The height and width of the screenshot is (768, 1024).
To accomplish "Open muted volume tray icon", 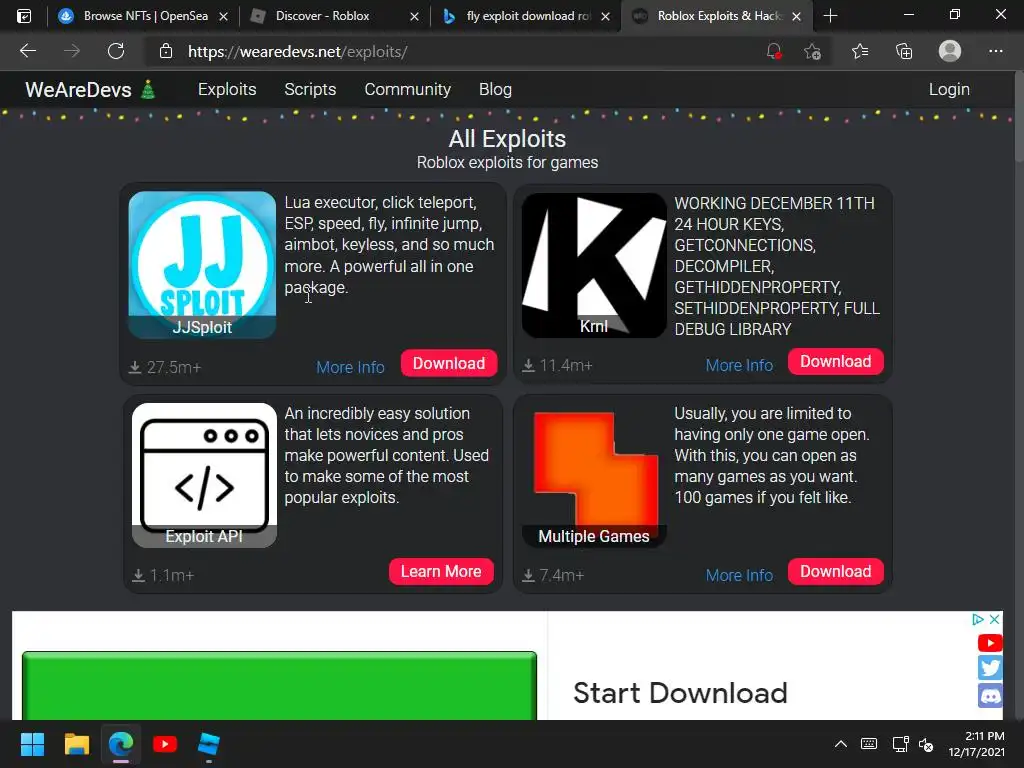I will point(926,744).
